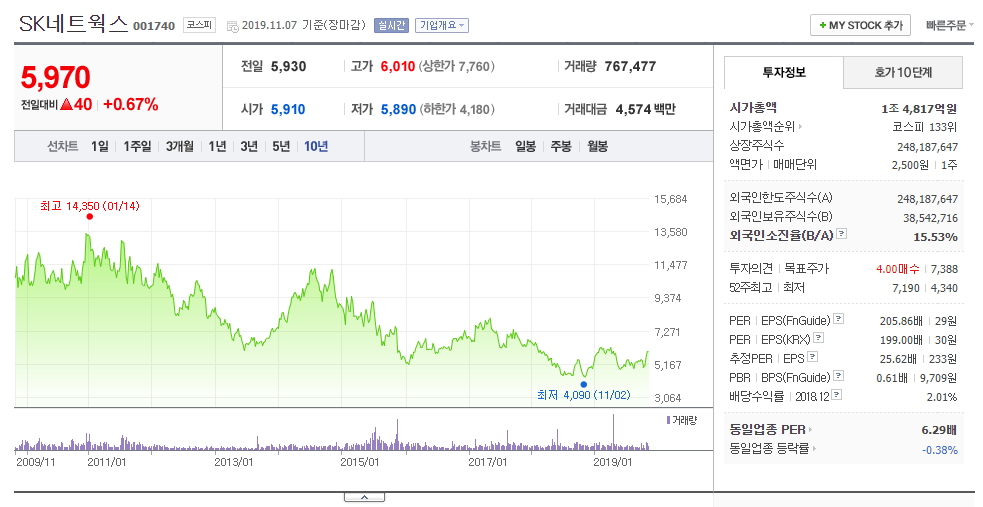This screenshot has width=983, height=507.
Task: Switch to the 호가10단계 tab
Action: click(903, 73)
